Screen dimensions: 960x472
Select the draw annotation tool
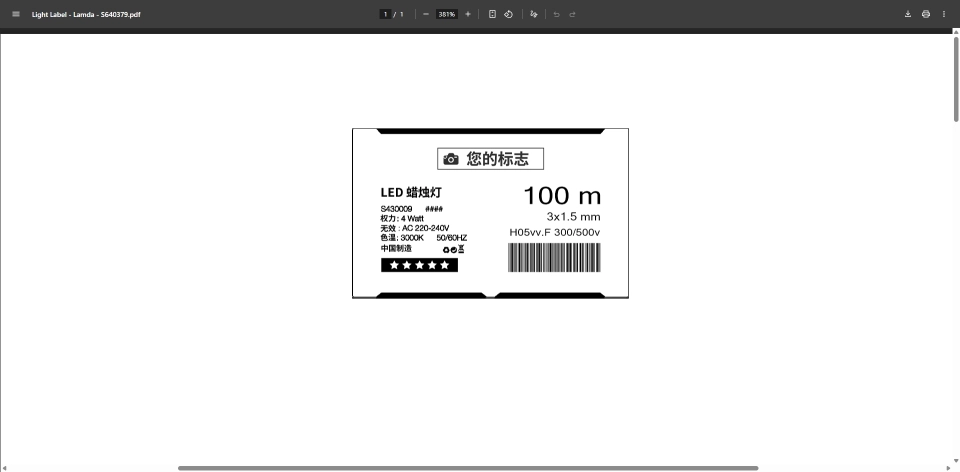point(534,14)
